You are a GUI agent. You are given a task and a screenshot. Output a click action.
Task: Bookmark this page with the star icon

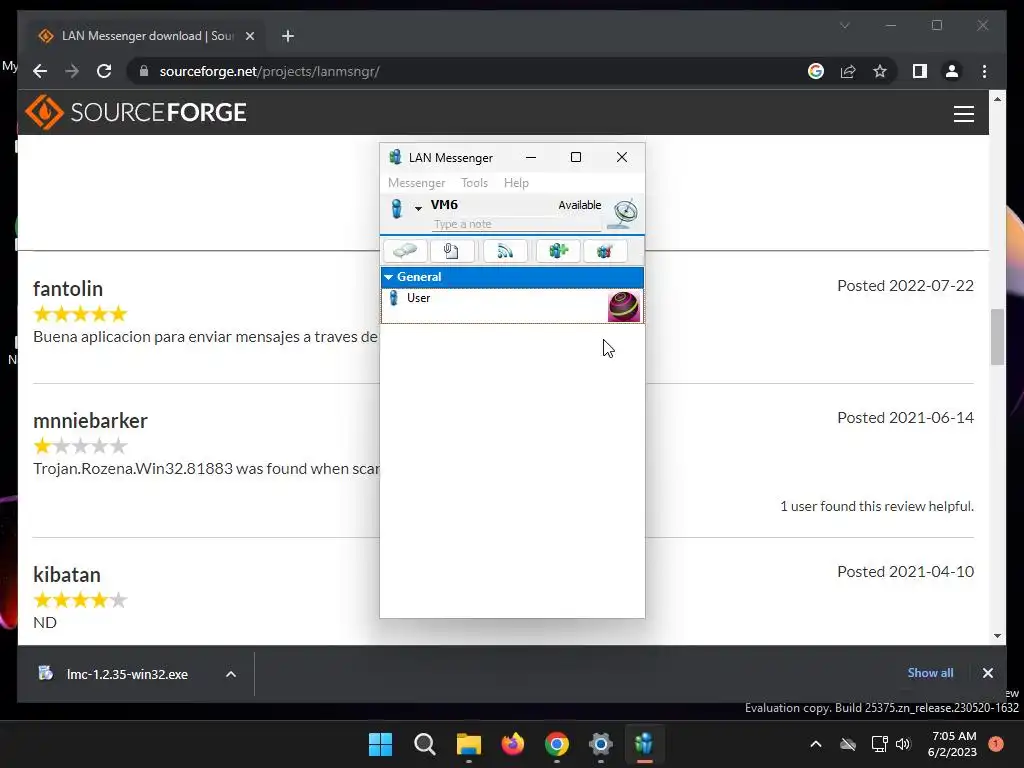880,71
